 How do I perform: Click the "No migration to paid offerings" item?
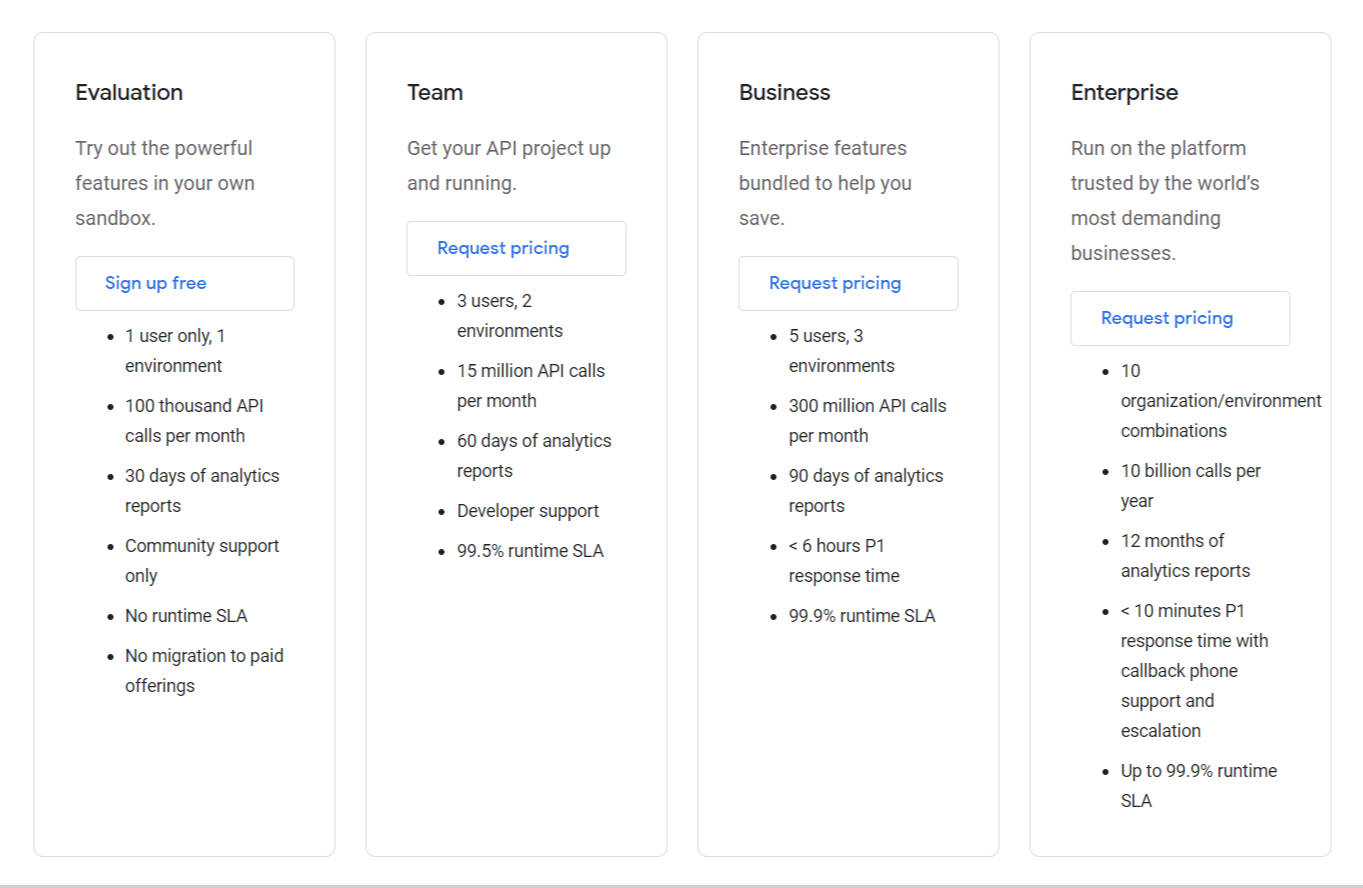click(203, 671)
